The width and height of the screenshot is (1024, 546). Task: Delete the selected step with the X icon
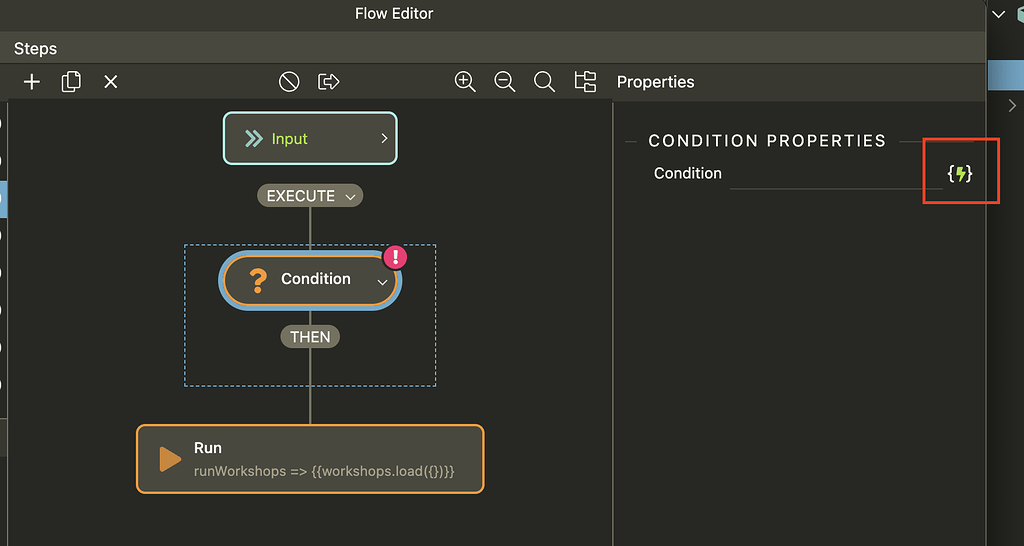click(x=111, y=82)
